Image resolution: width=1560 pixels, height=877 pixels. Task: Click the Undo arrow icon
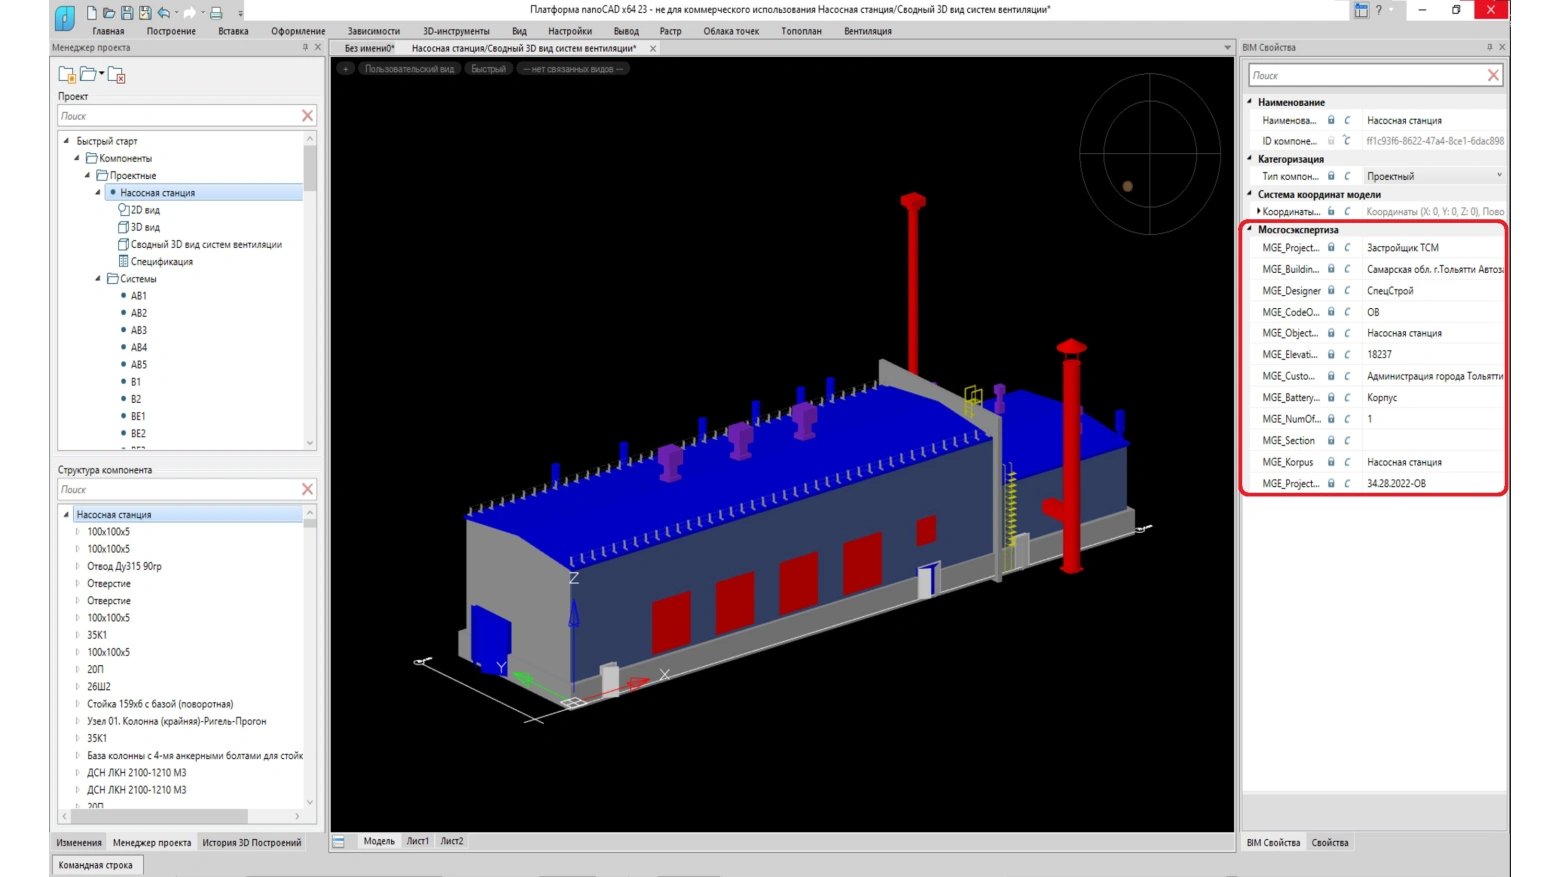click(164, 13)
